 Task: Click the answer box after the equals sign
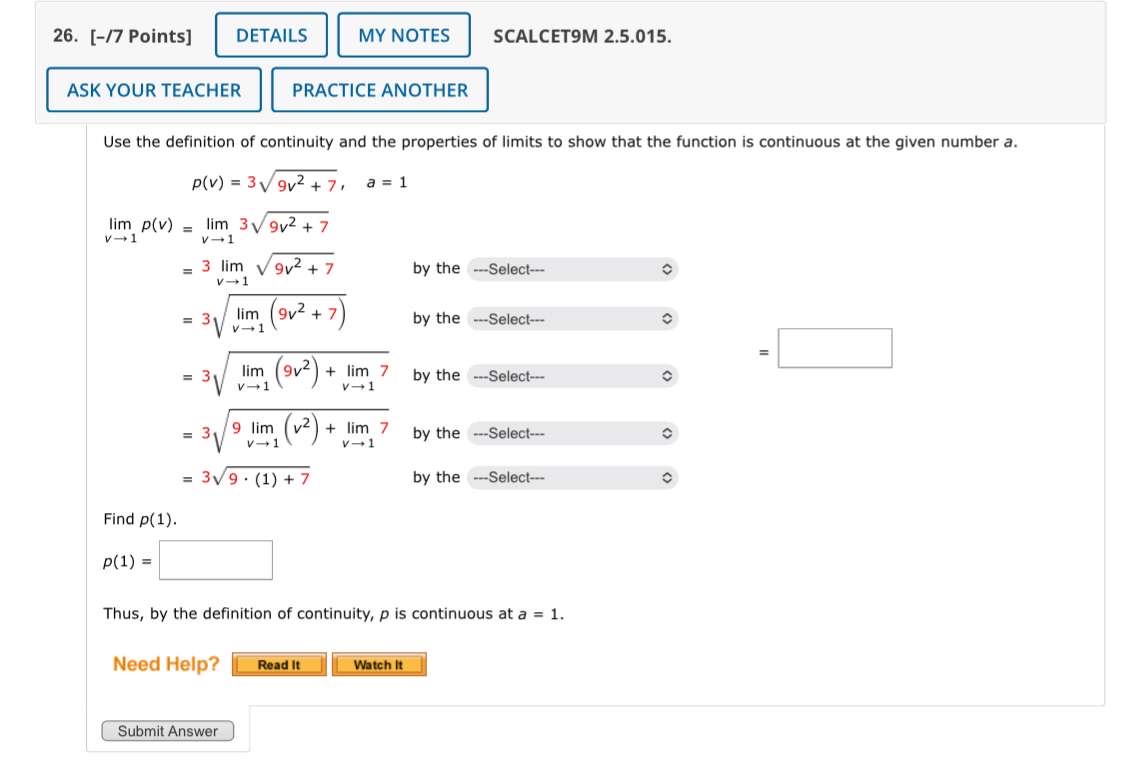click(835, 348)
